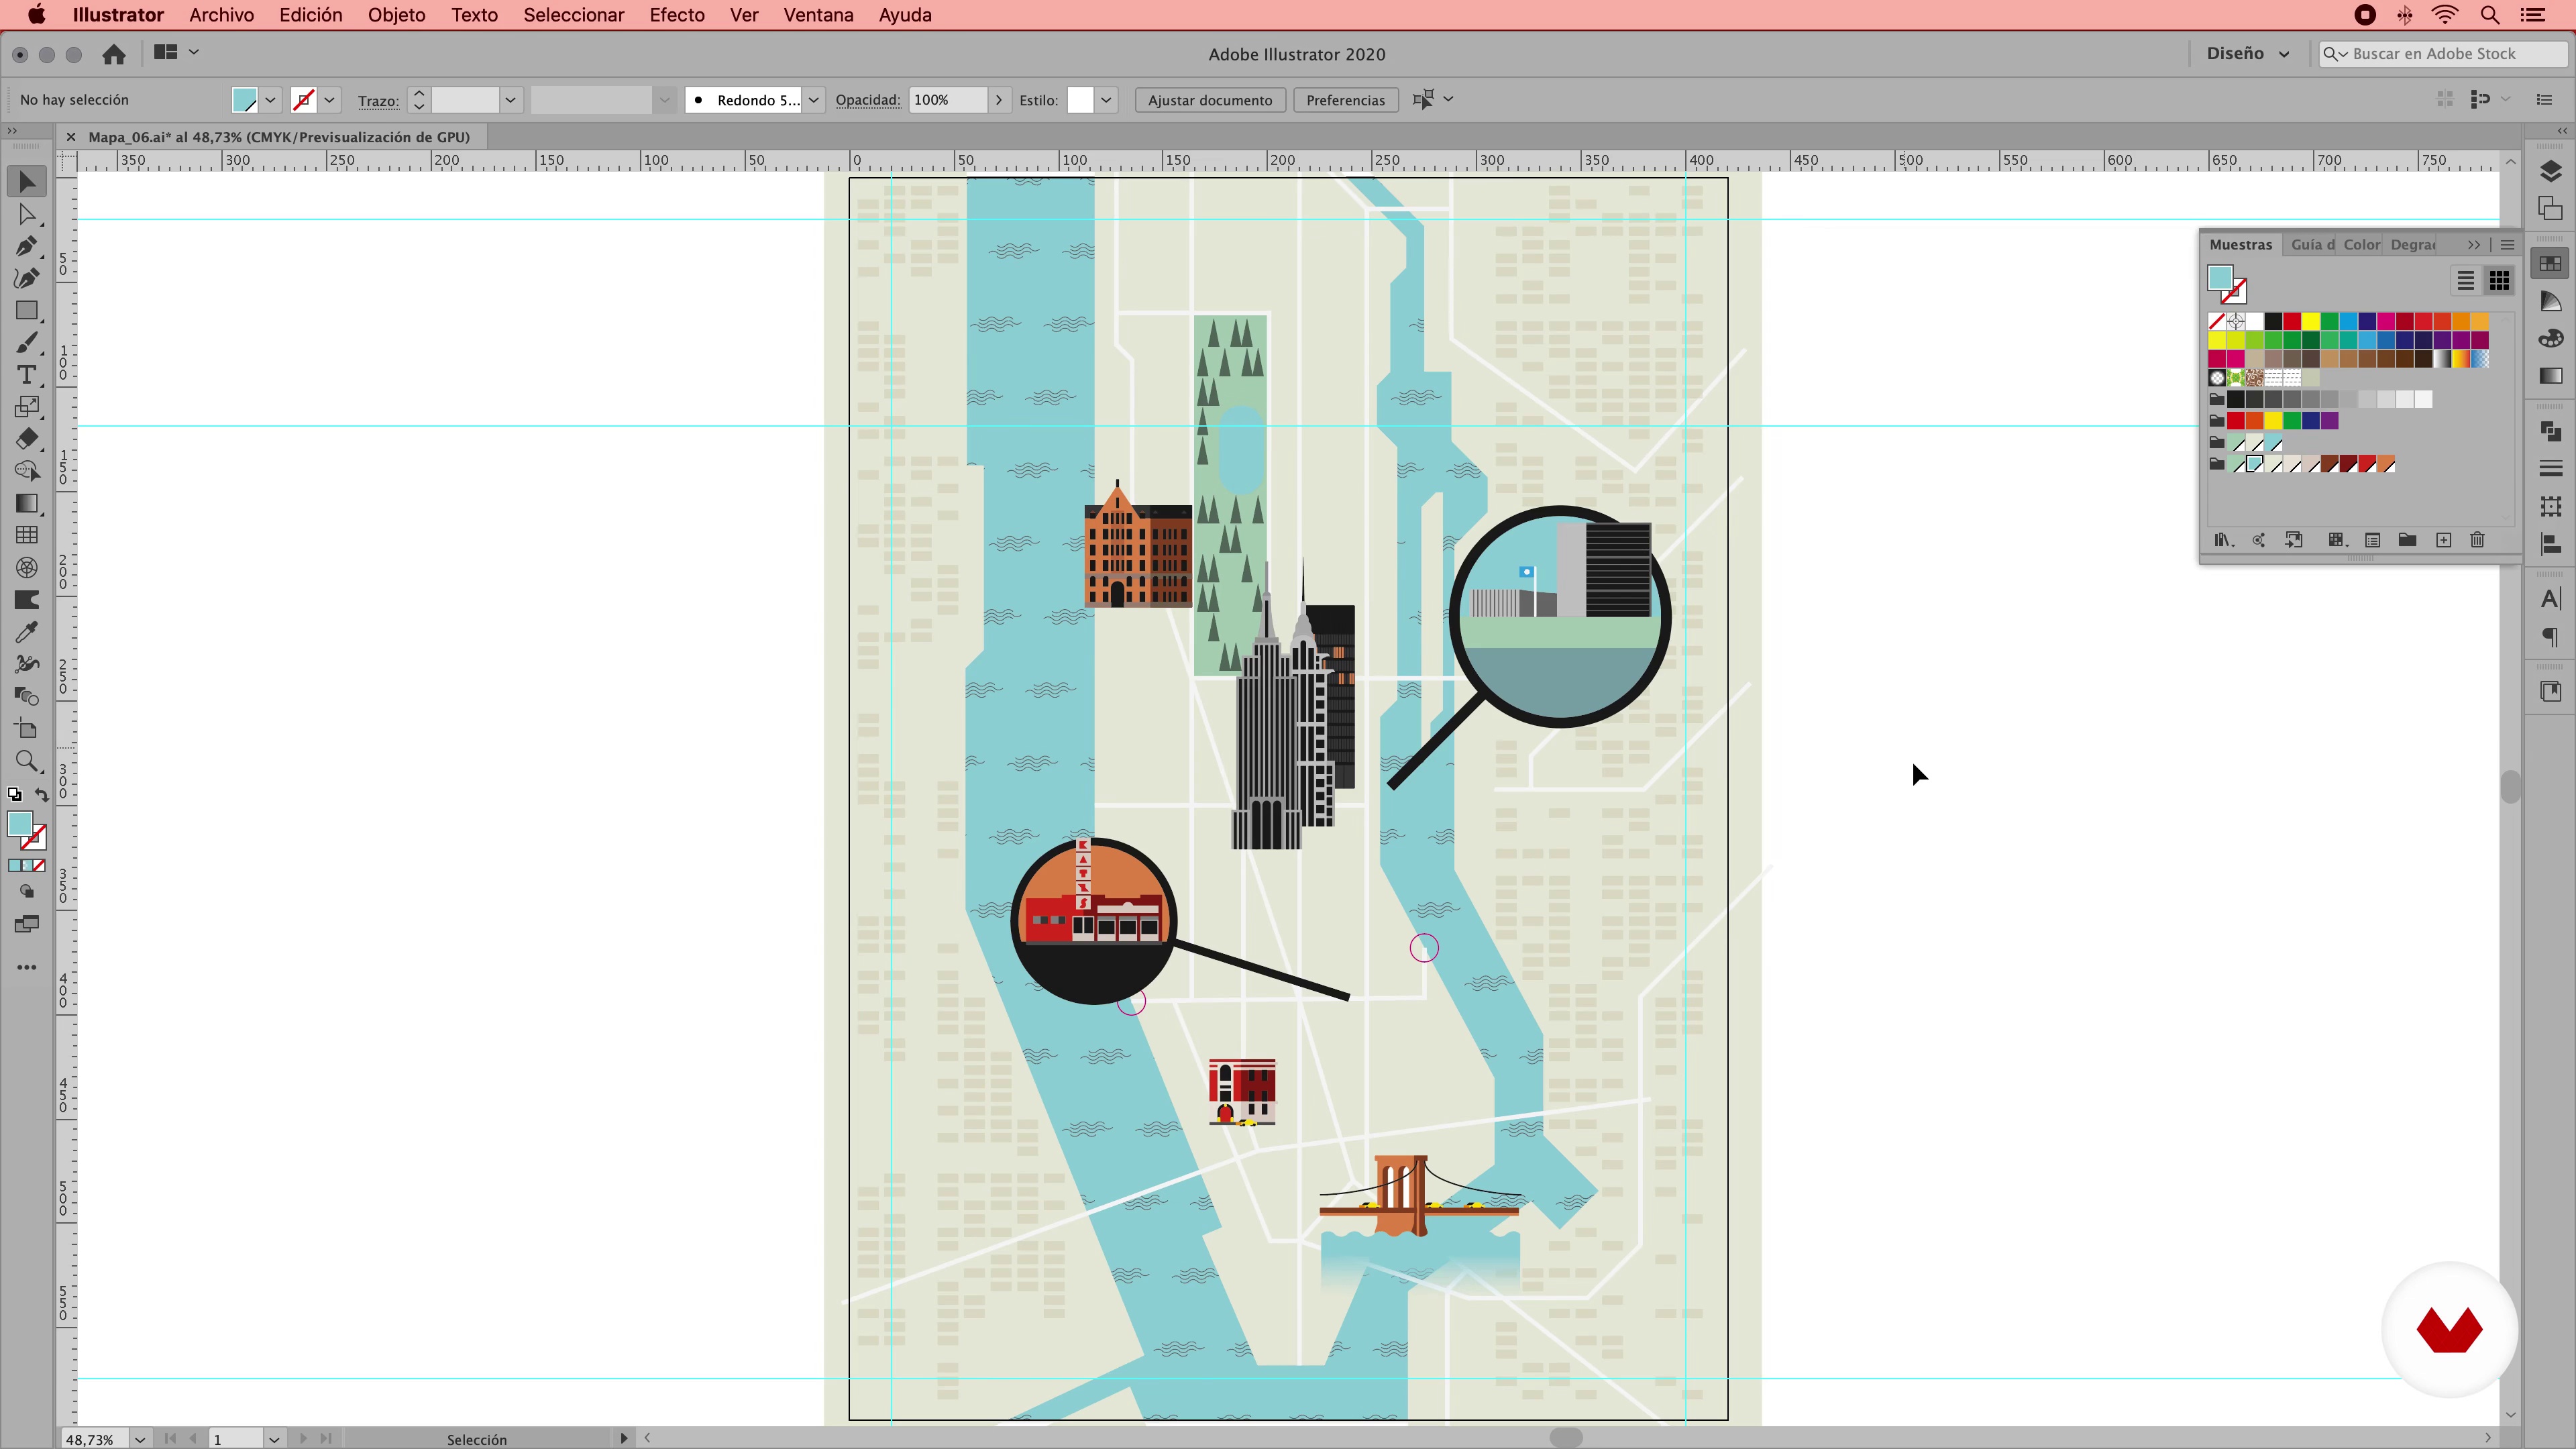Screen dimensions: 2576x1449
Task: Click the Ajustar documento button
Action: 1209,100
